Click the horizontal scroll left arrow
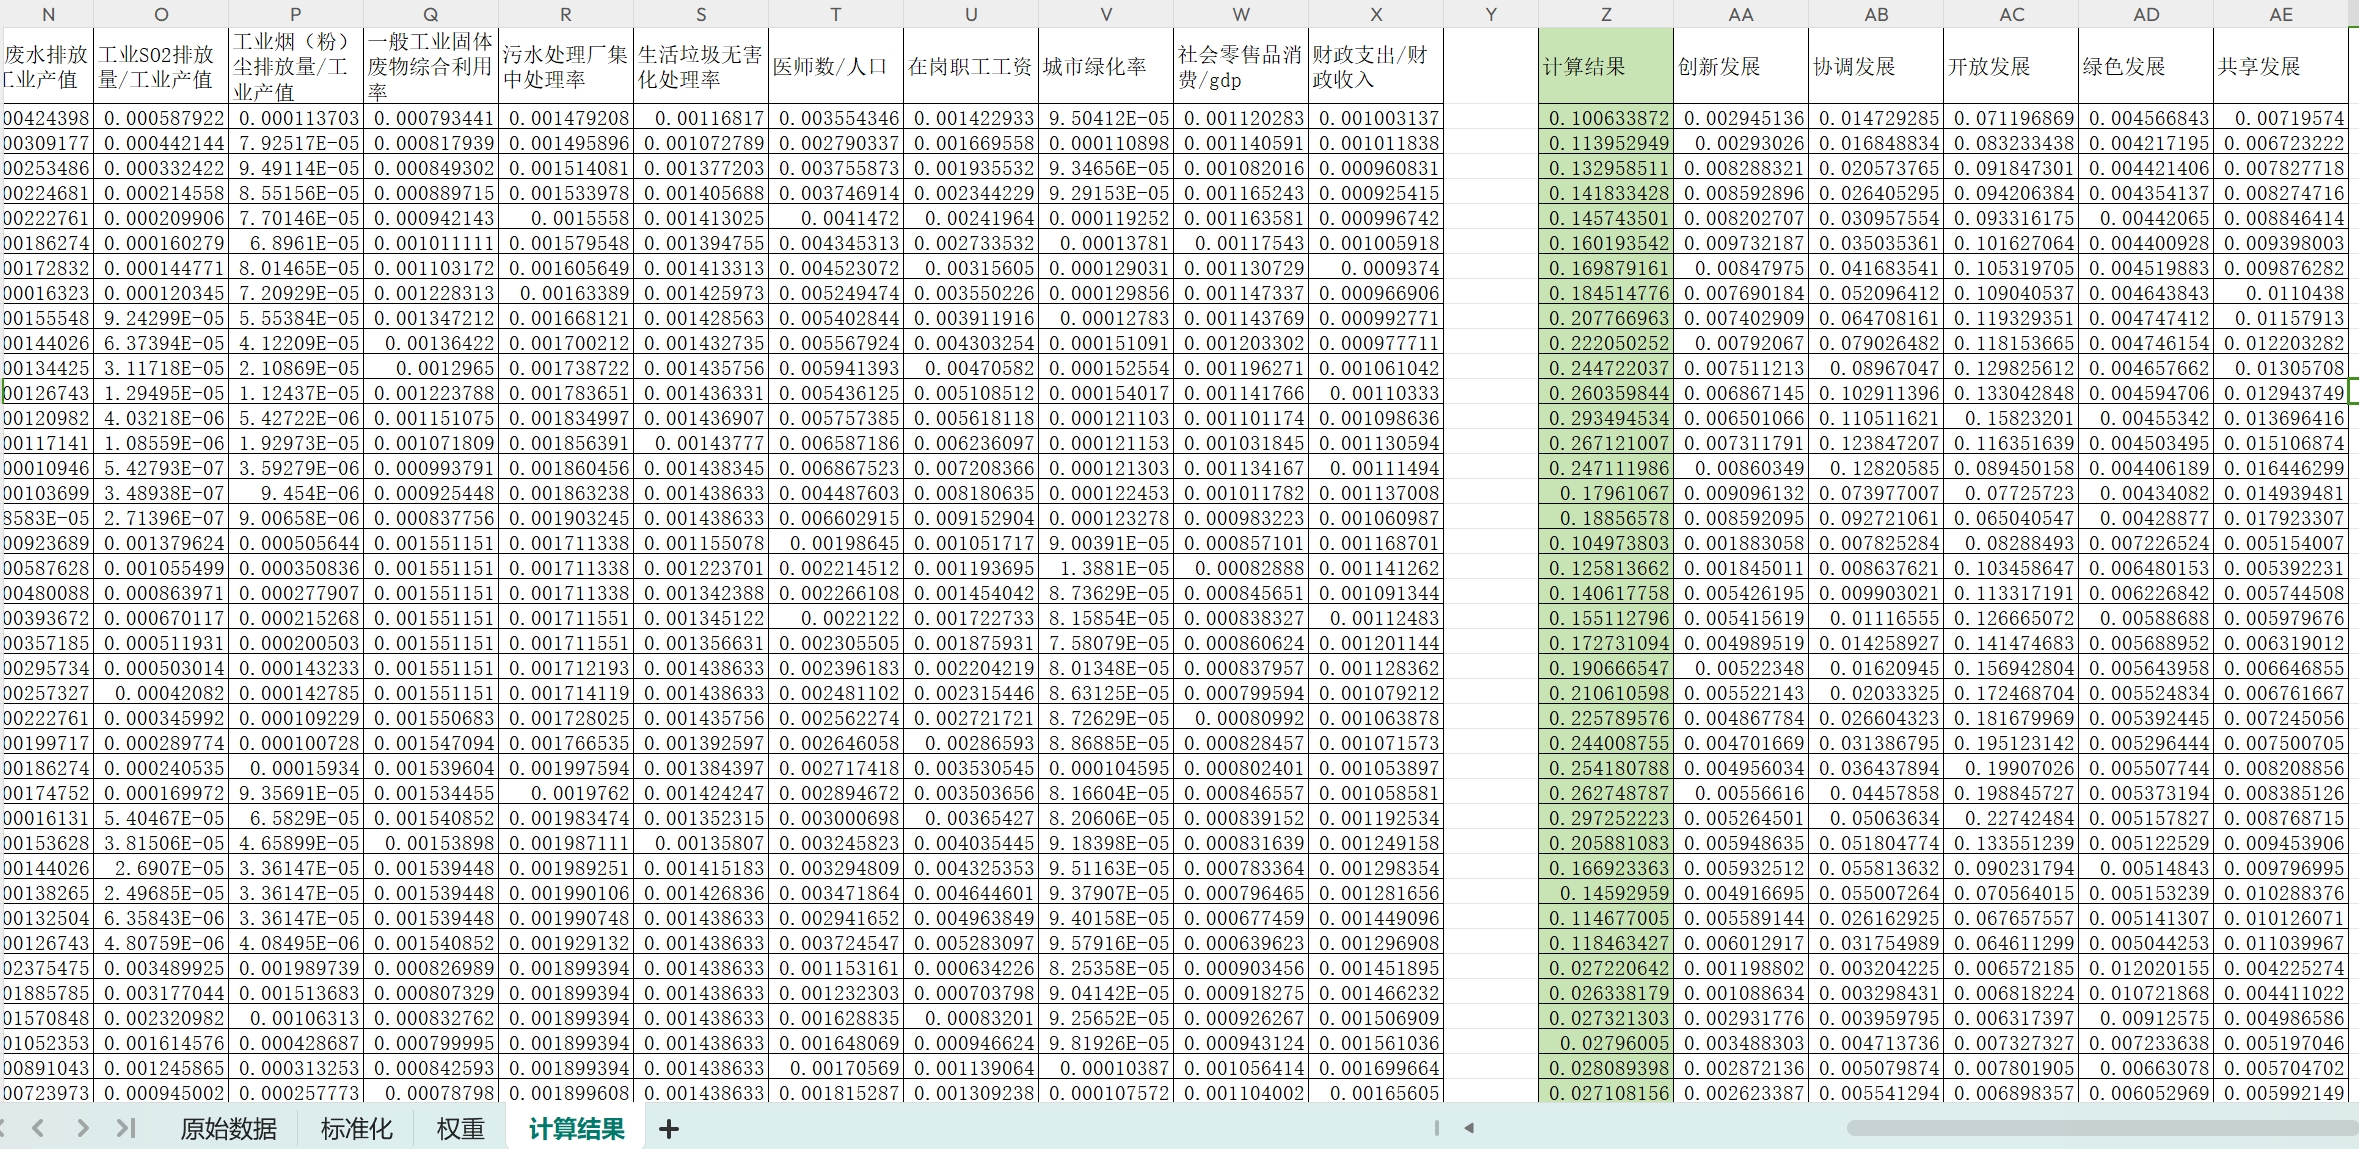 click(1469, 1128)
